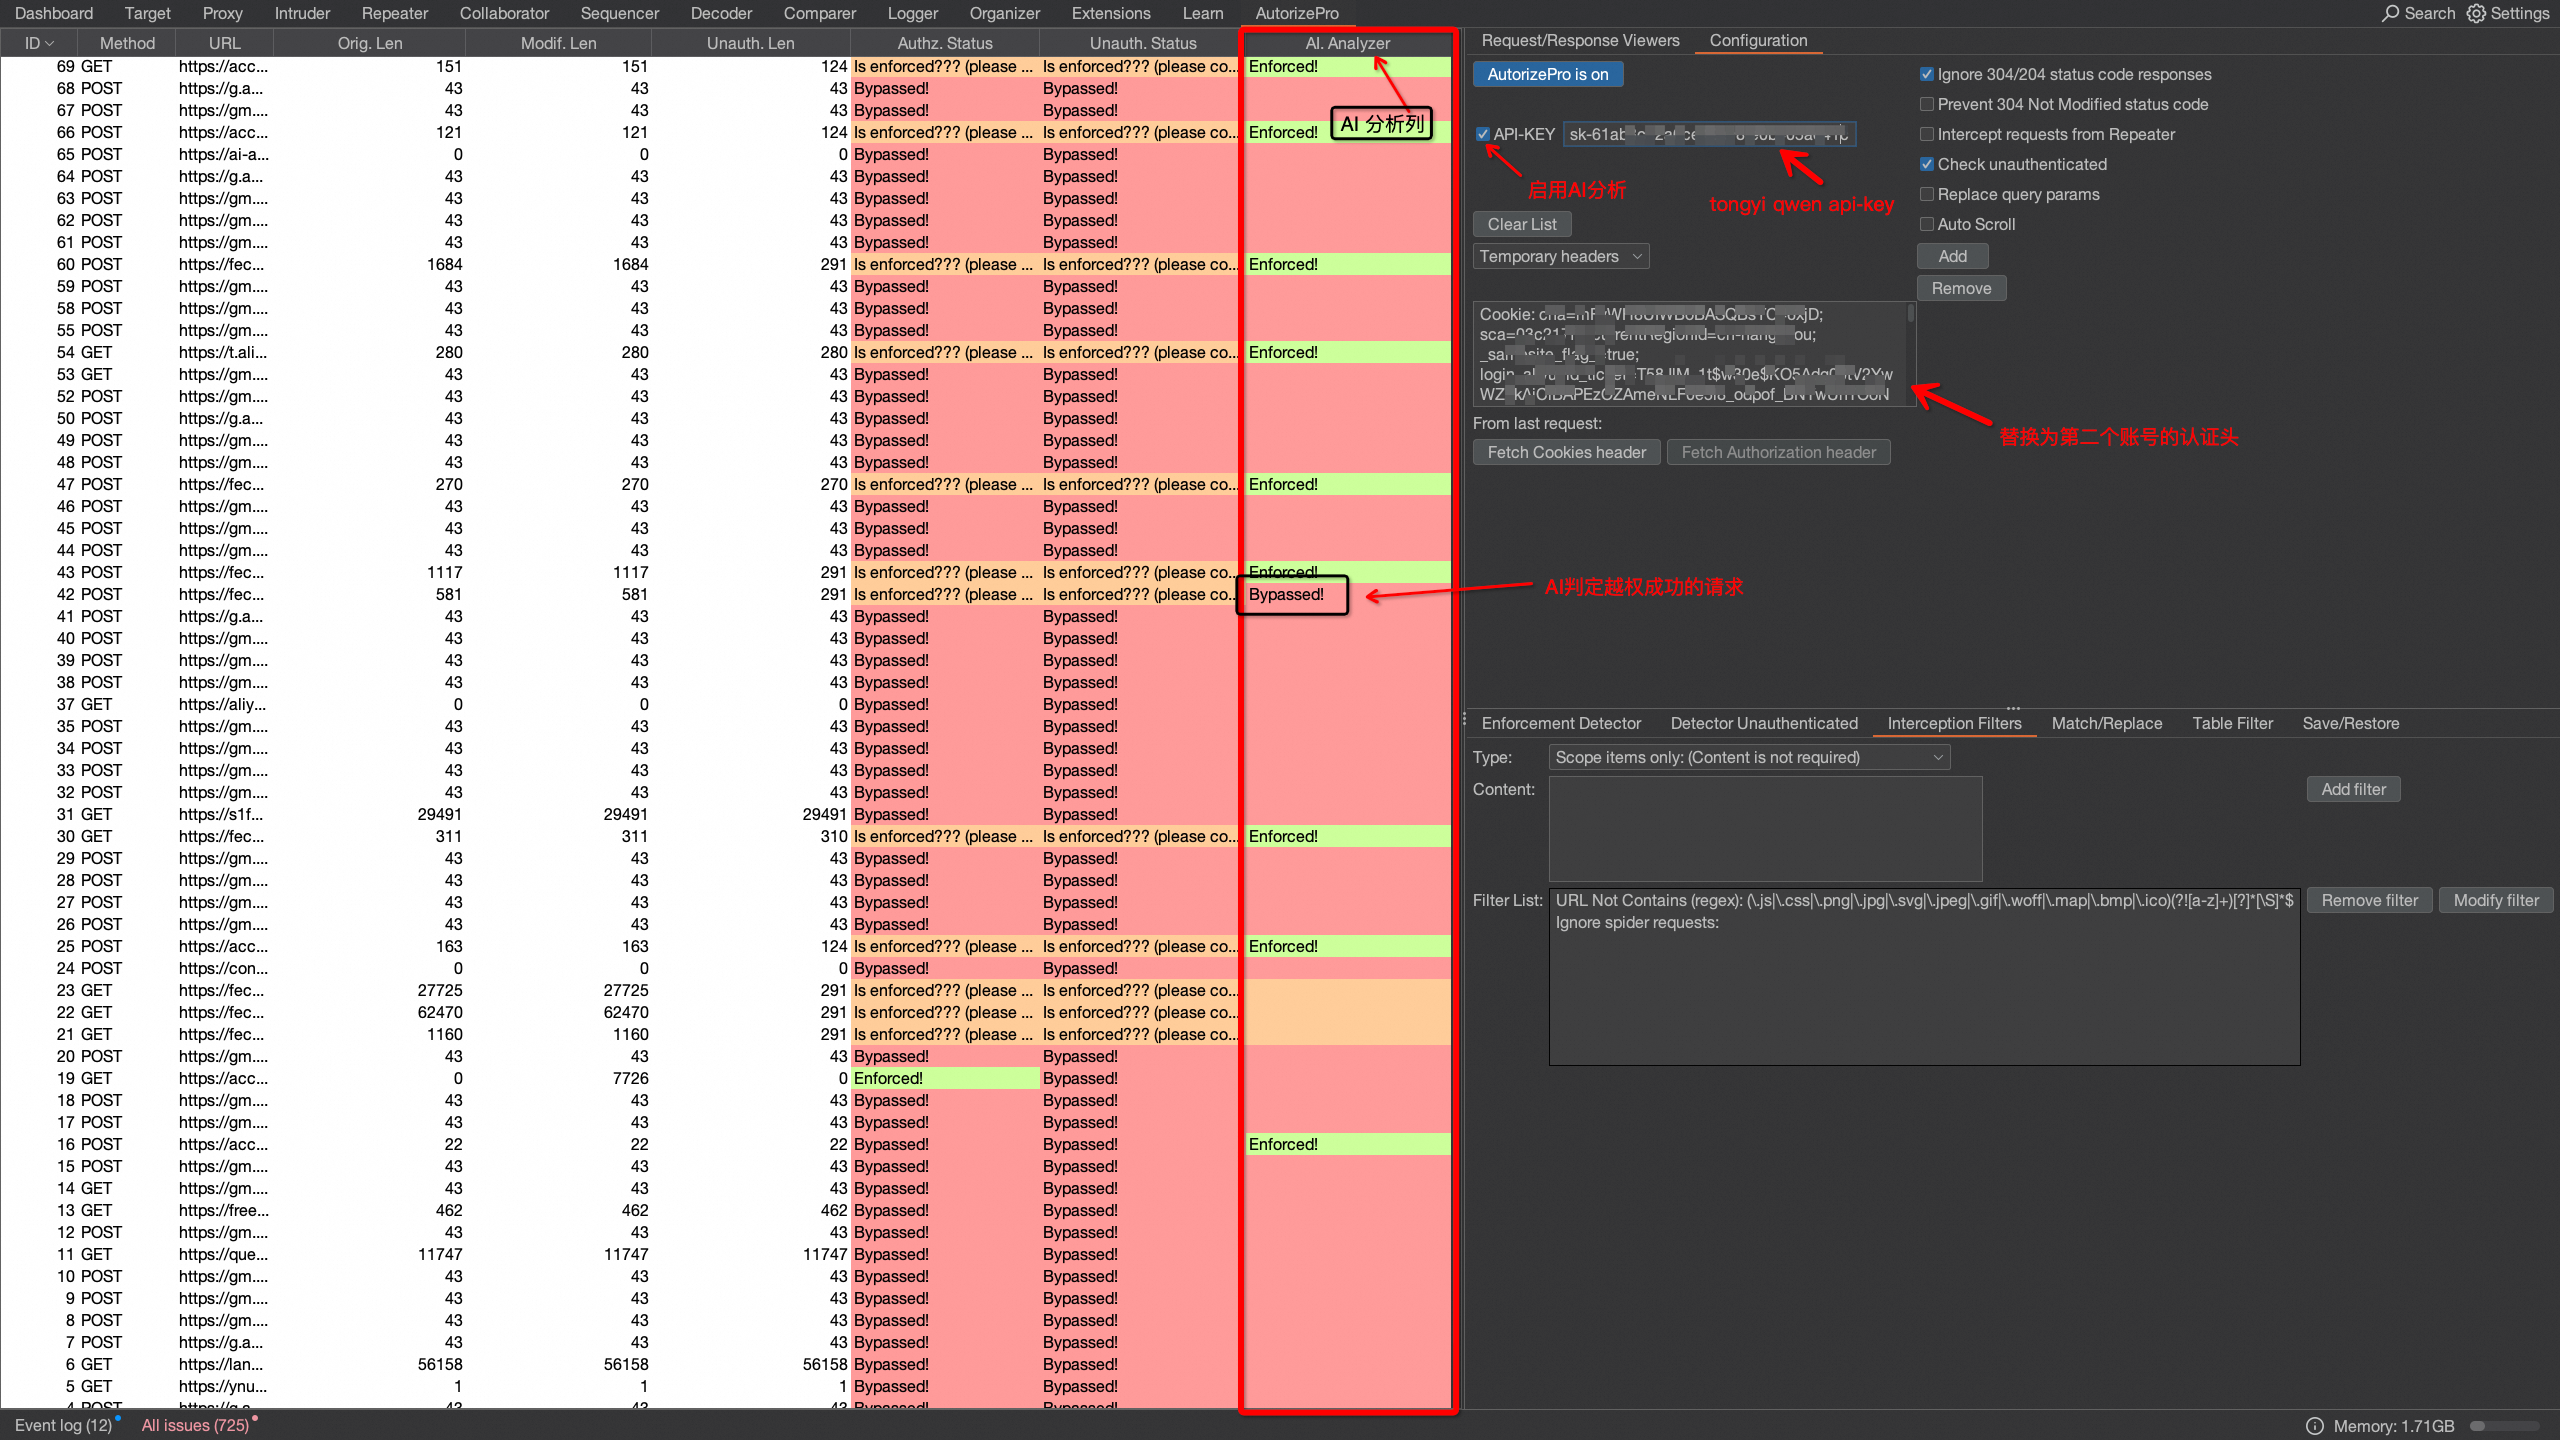Click the Fetch Cookies header button
2560x1440 pixels.
tap(1566, 452)
